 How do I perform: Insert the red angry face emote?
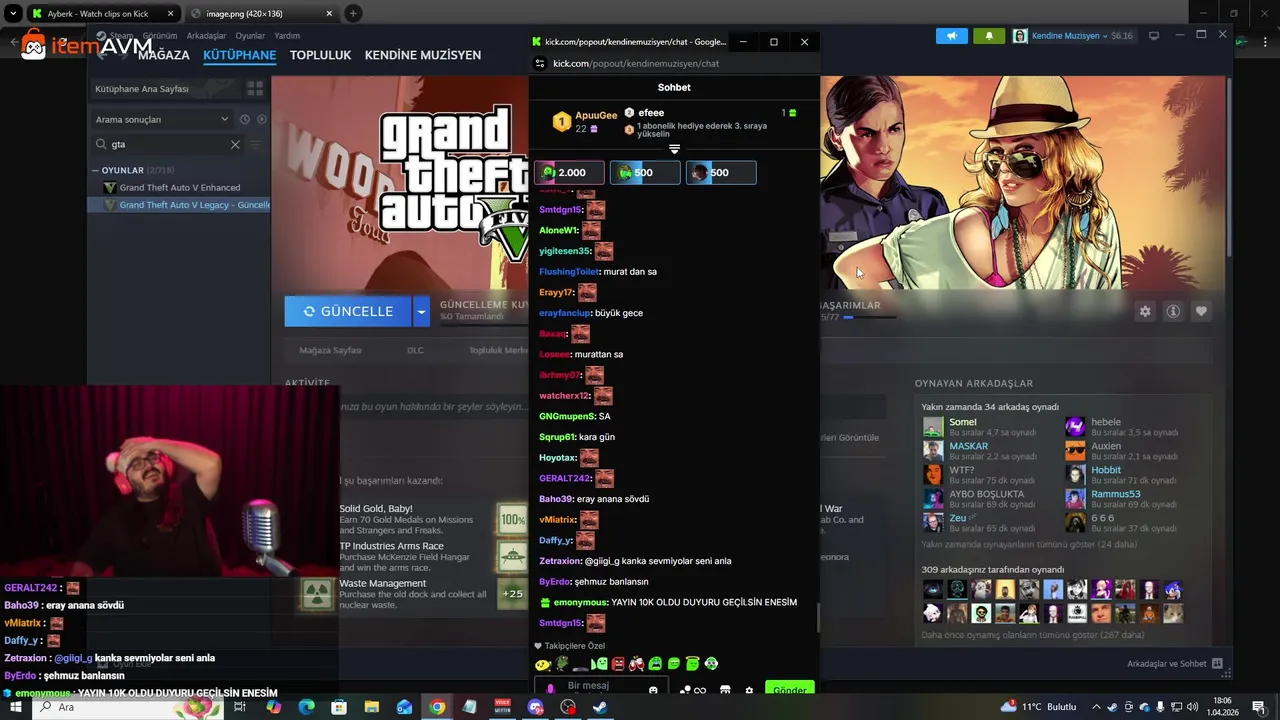[x=618, y=663]
